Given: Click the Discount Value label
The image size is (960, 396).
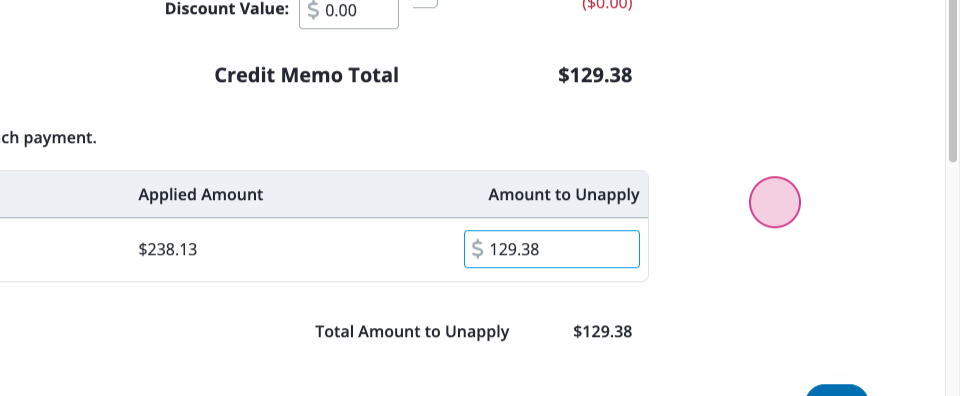Looking at the screenshot, I should 227,9.
